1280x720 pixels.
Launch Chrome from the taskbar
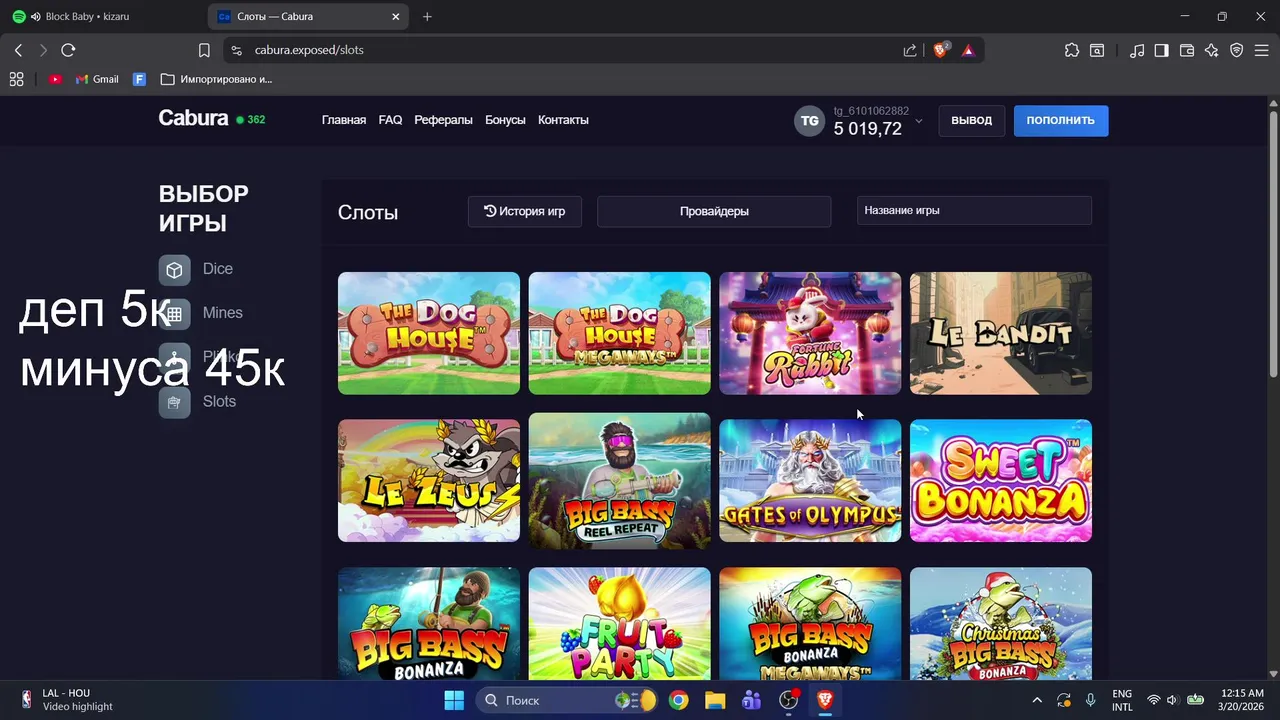point(679,700)
